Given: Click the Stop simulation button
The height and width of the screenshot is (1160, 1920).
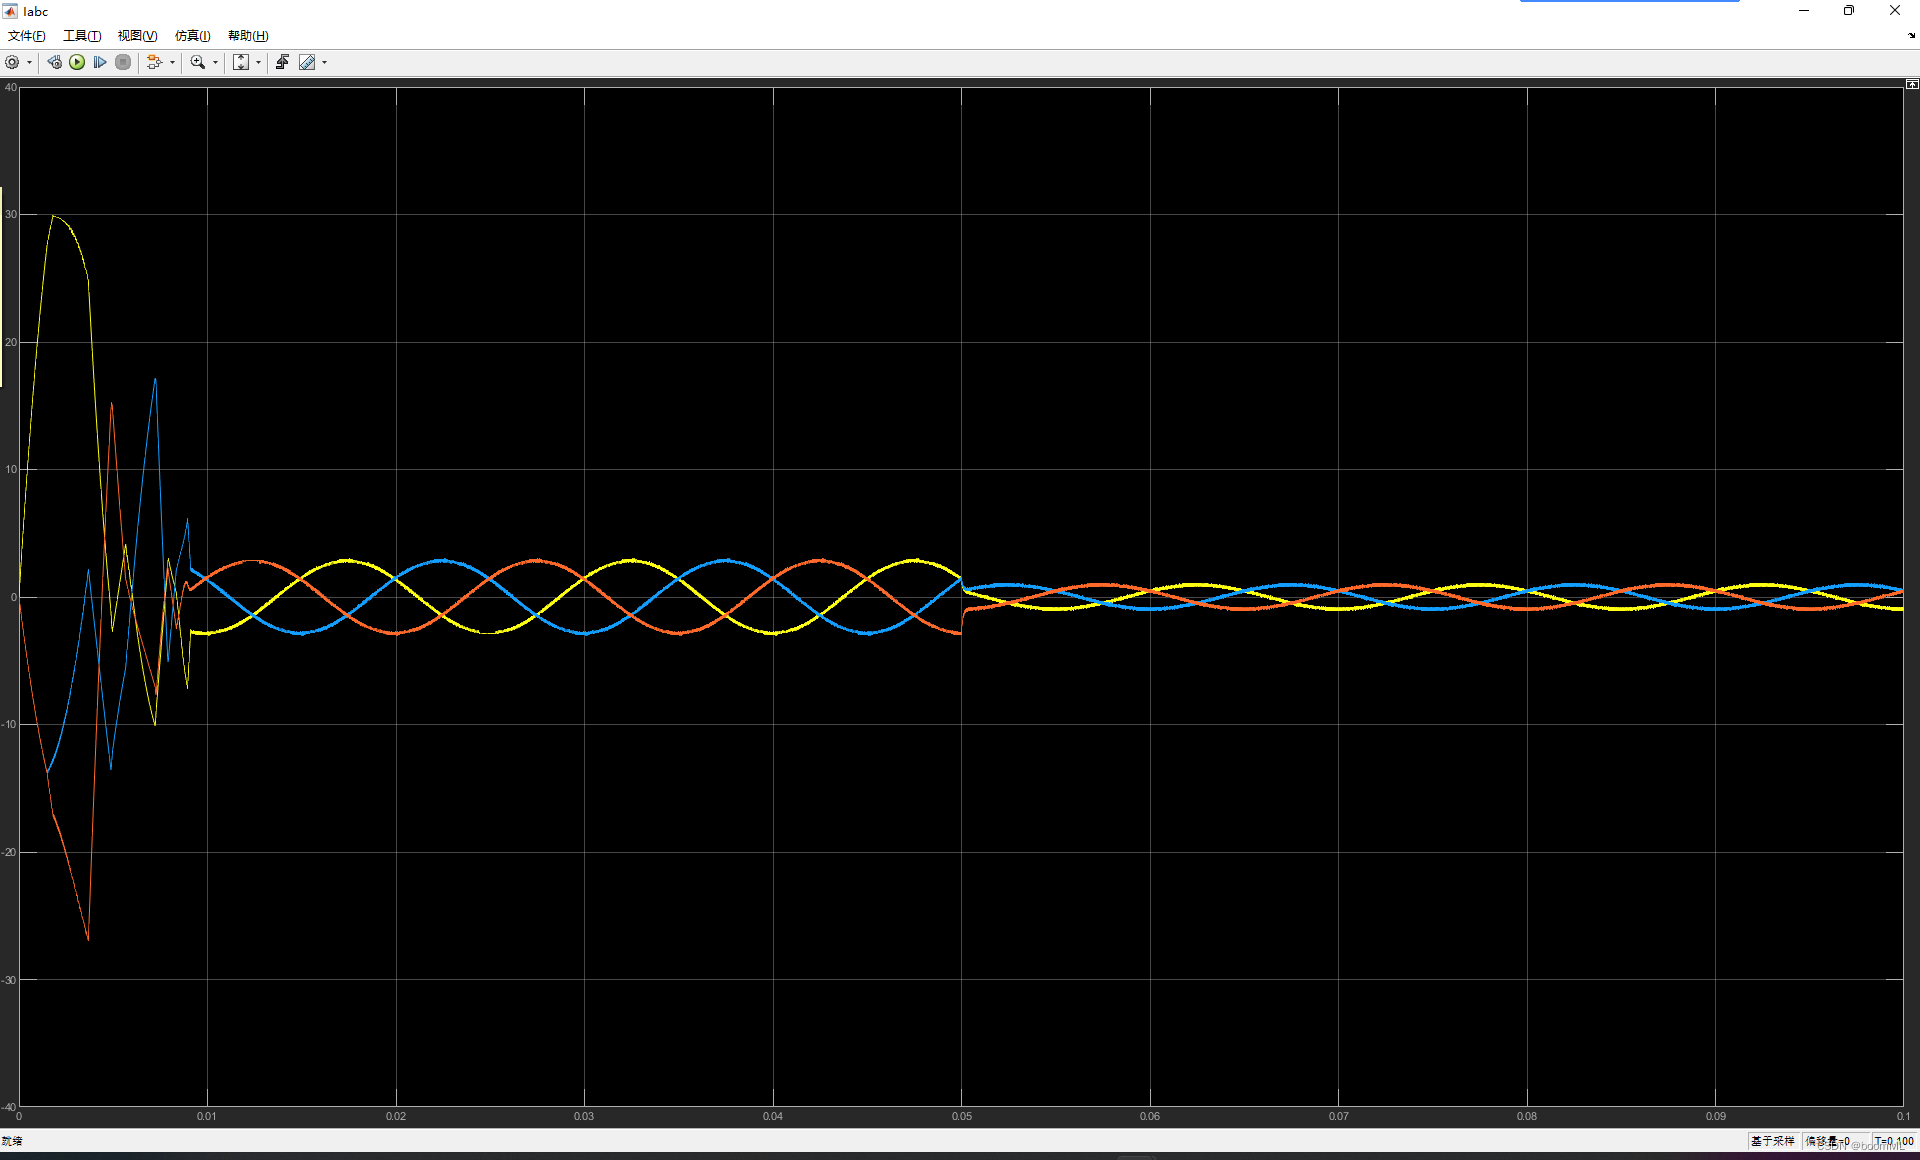Looking at the screenshot, I should (123, 62).
